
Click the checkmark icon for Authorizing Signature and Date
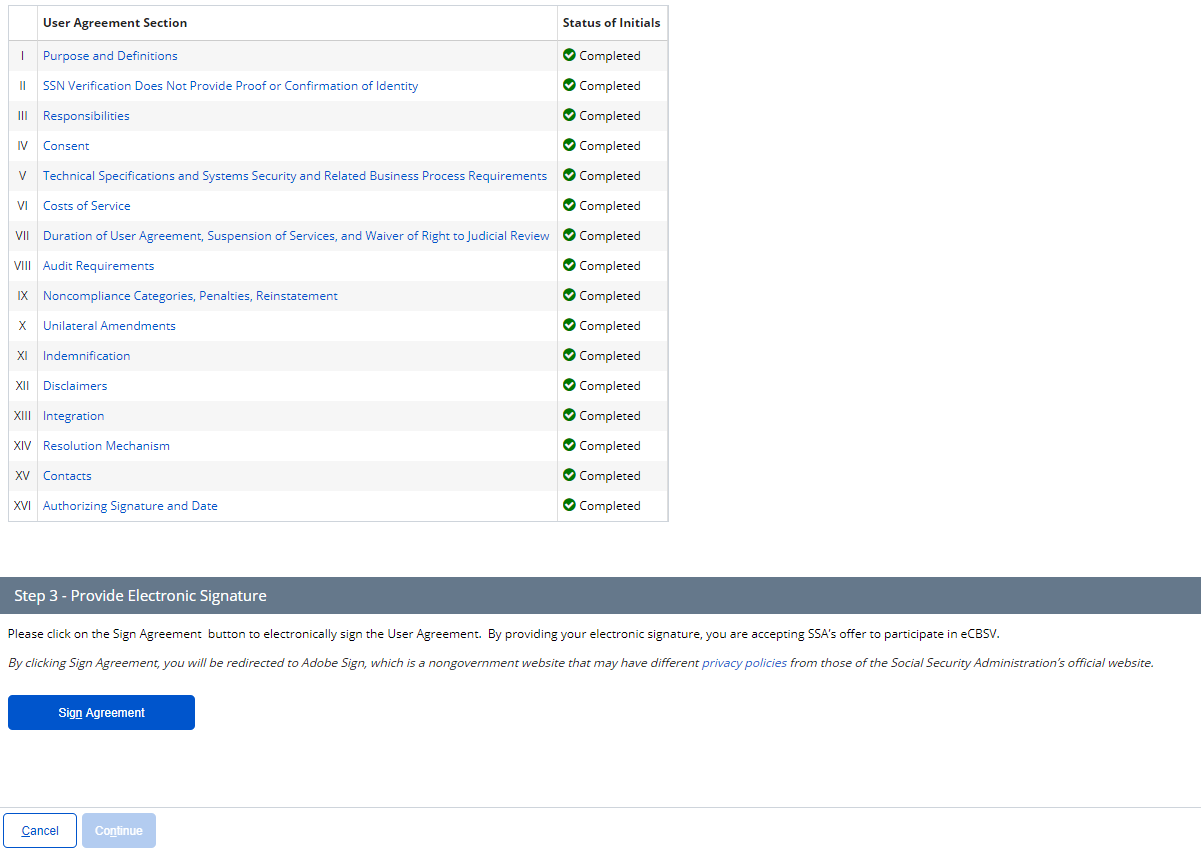[x=569, y=505]
